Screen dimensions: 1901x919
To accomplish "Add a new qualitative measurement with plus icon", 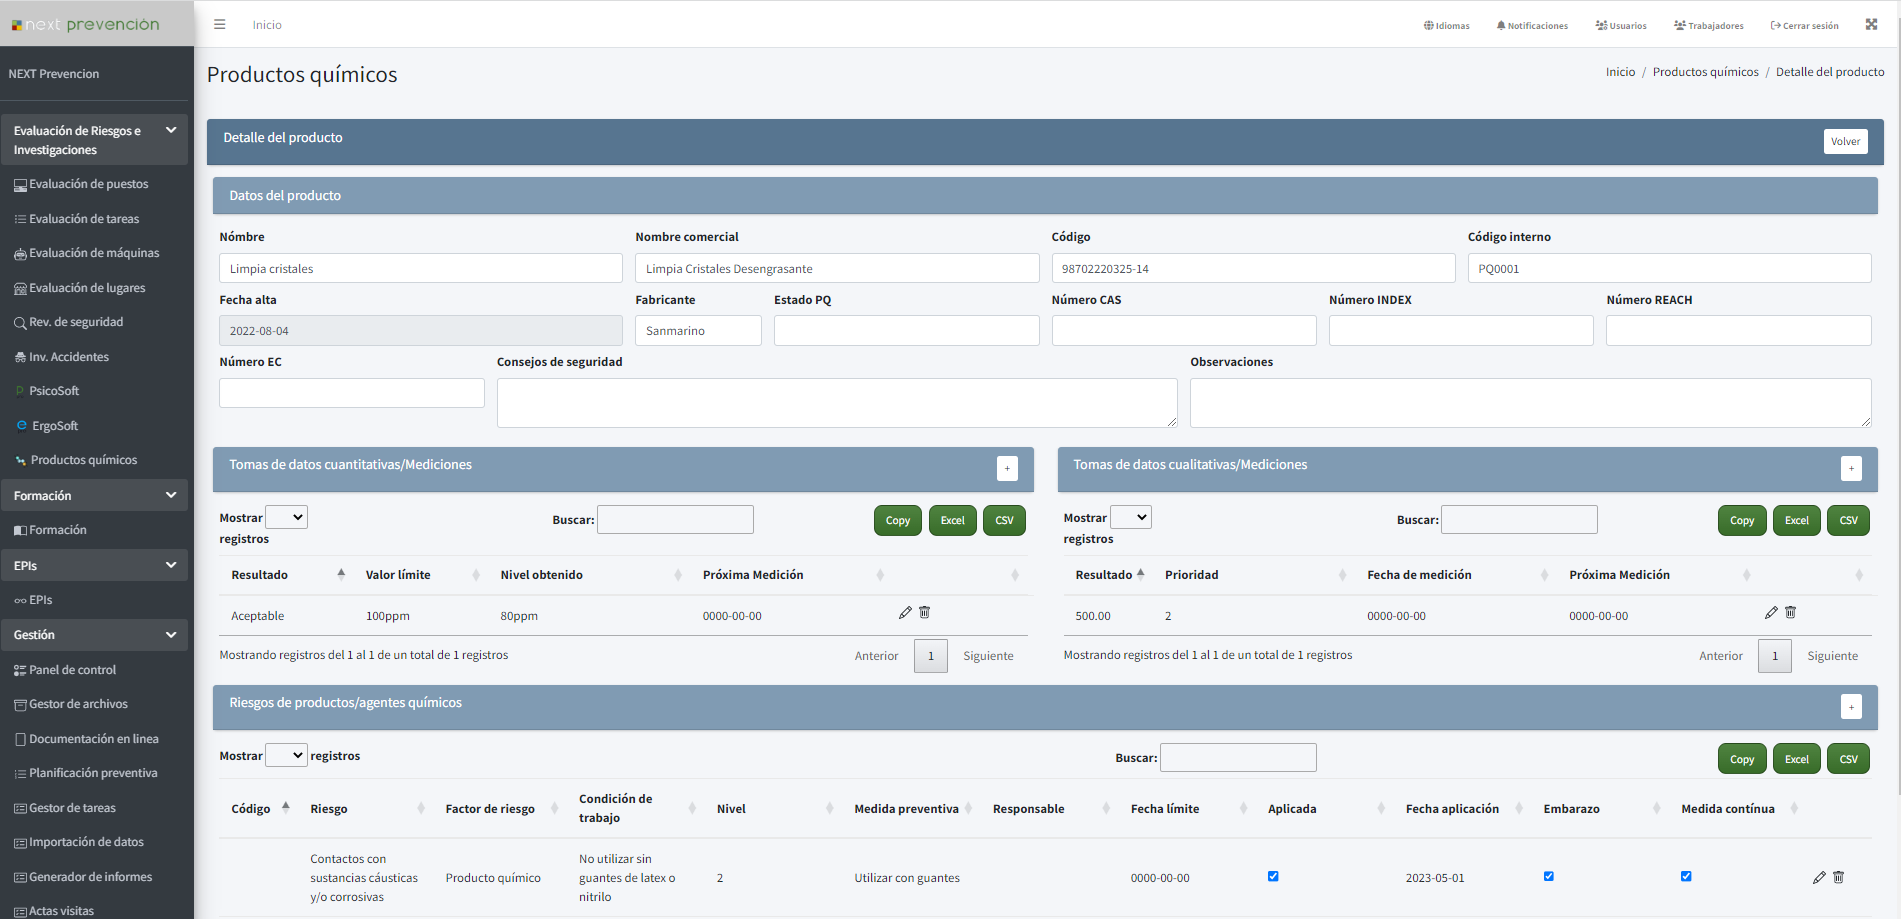I will 1851,468.
